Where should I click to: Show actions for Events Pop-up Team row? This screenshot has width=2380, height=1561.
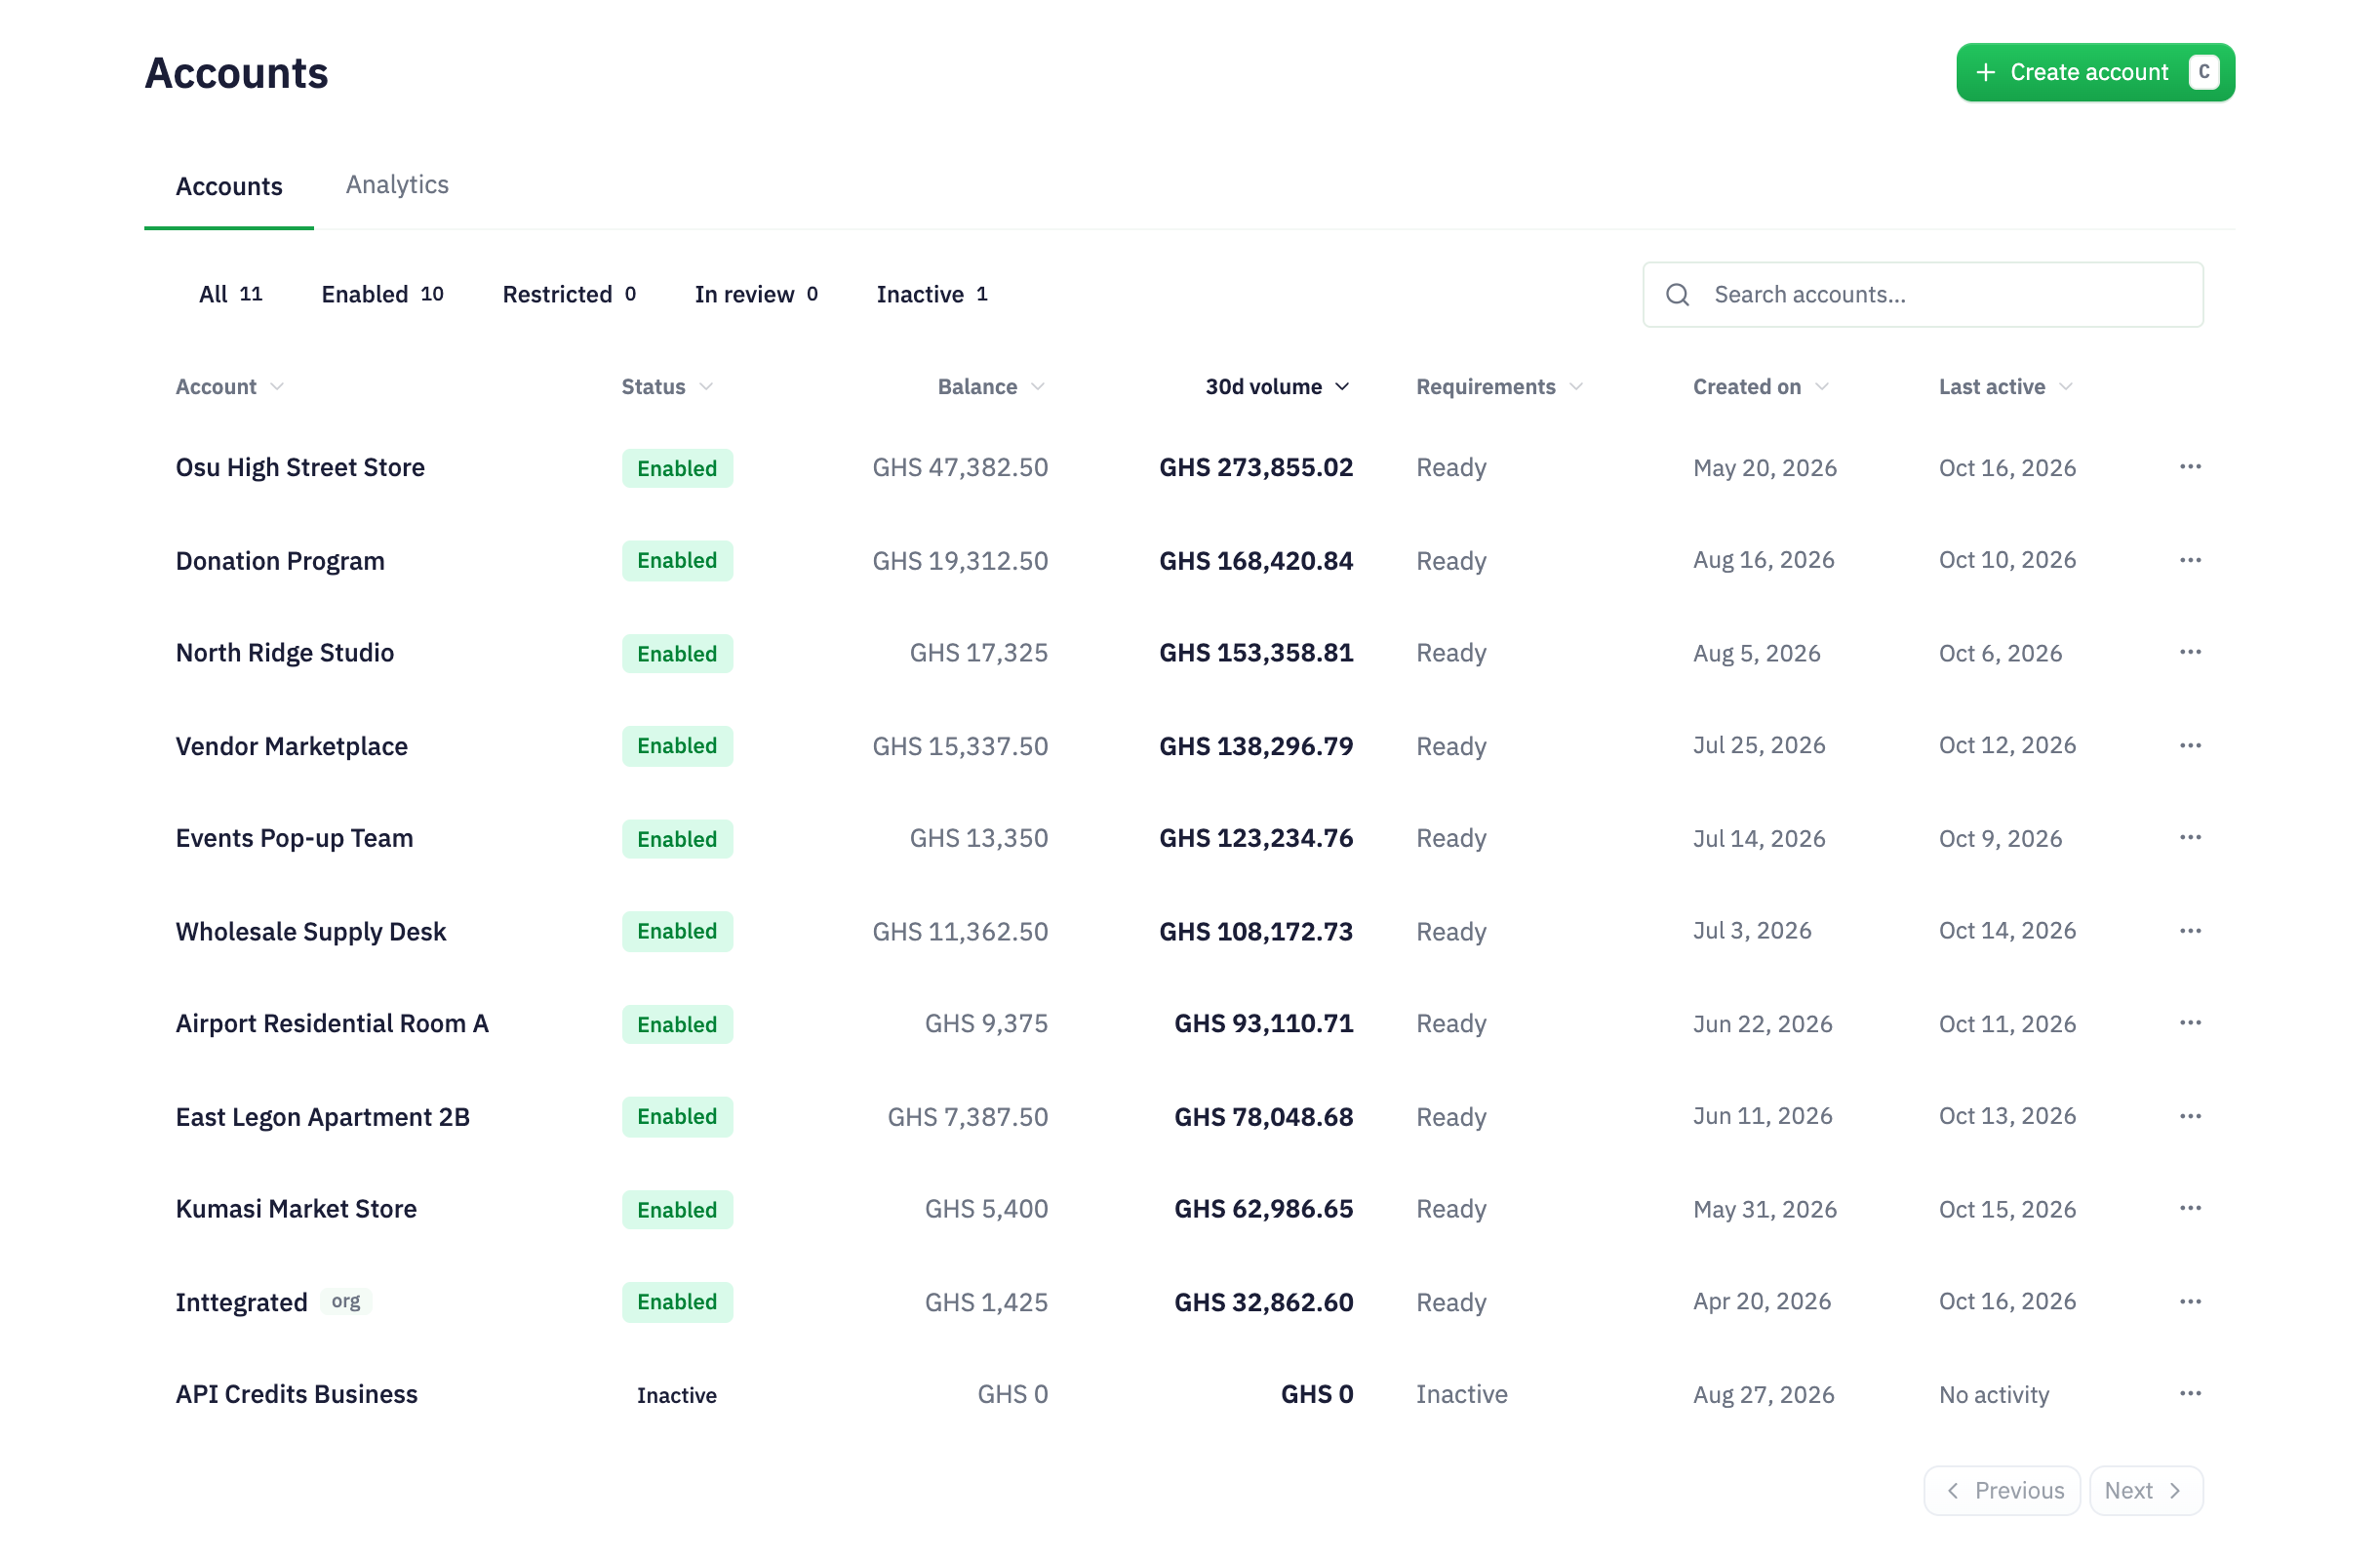coord(2190,837)
